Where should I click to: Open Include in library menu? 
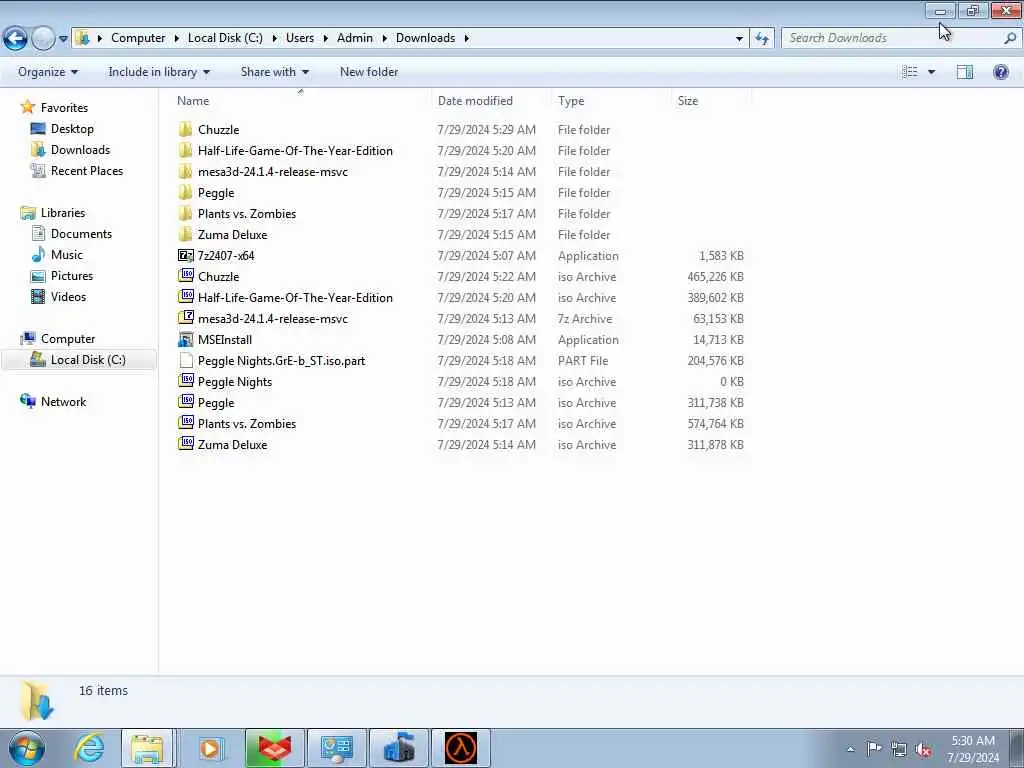(159, 72)
